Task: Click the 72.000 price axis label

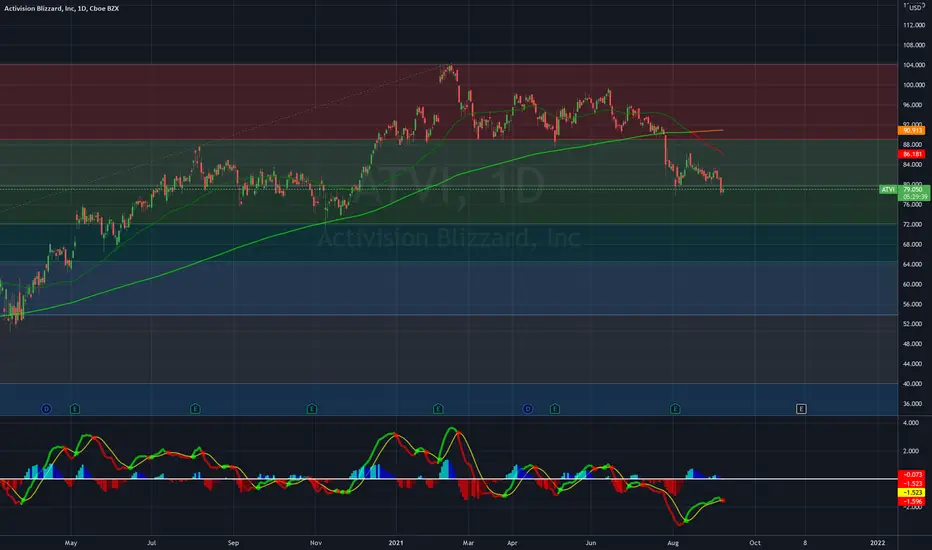Action: tap(914, 225)
